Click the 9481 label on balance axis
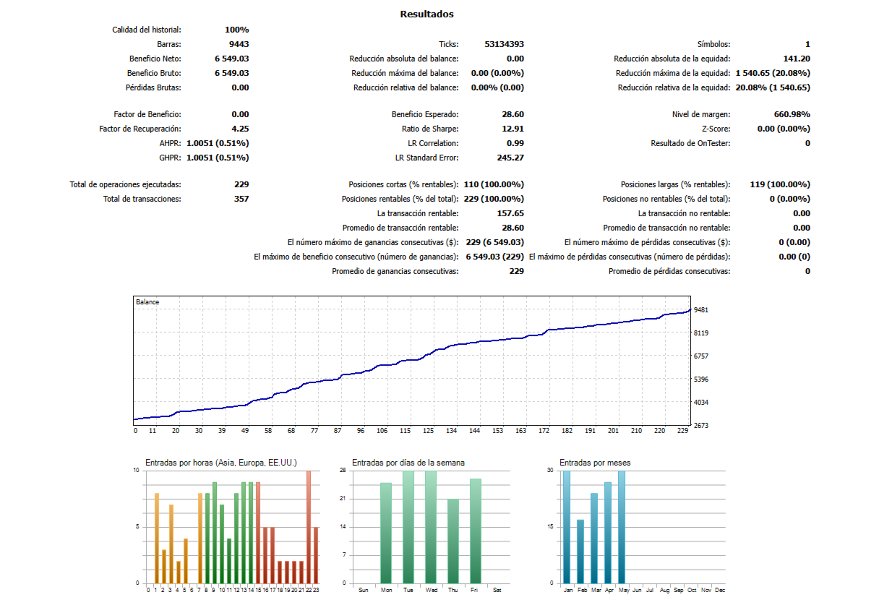Image resolution: width=879 pixels, height=600 pixels. (x=701, y=310)
